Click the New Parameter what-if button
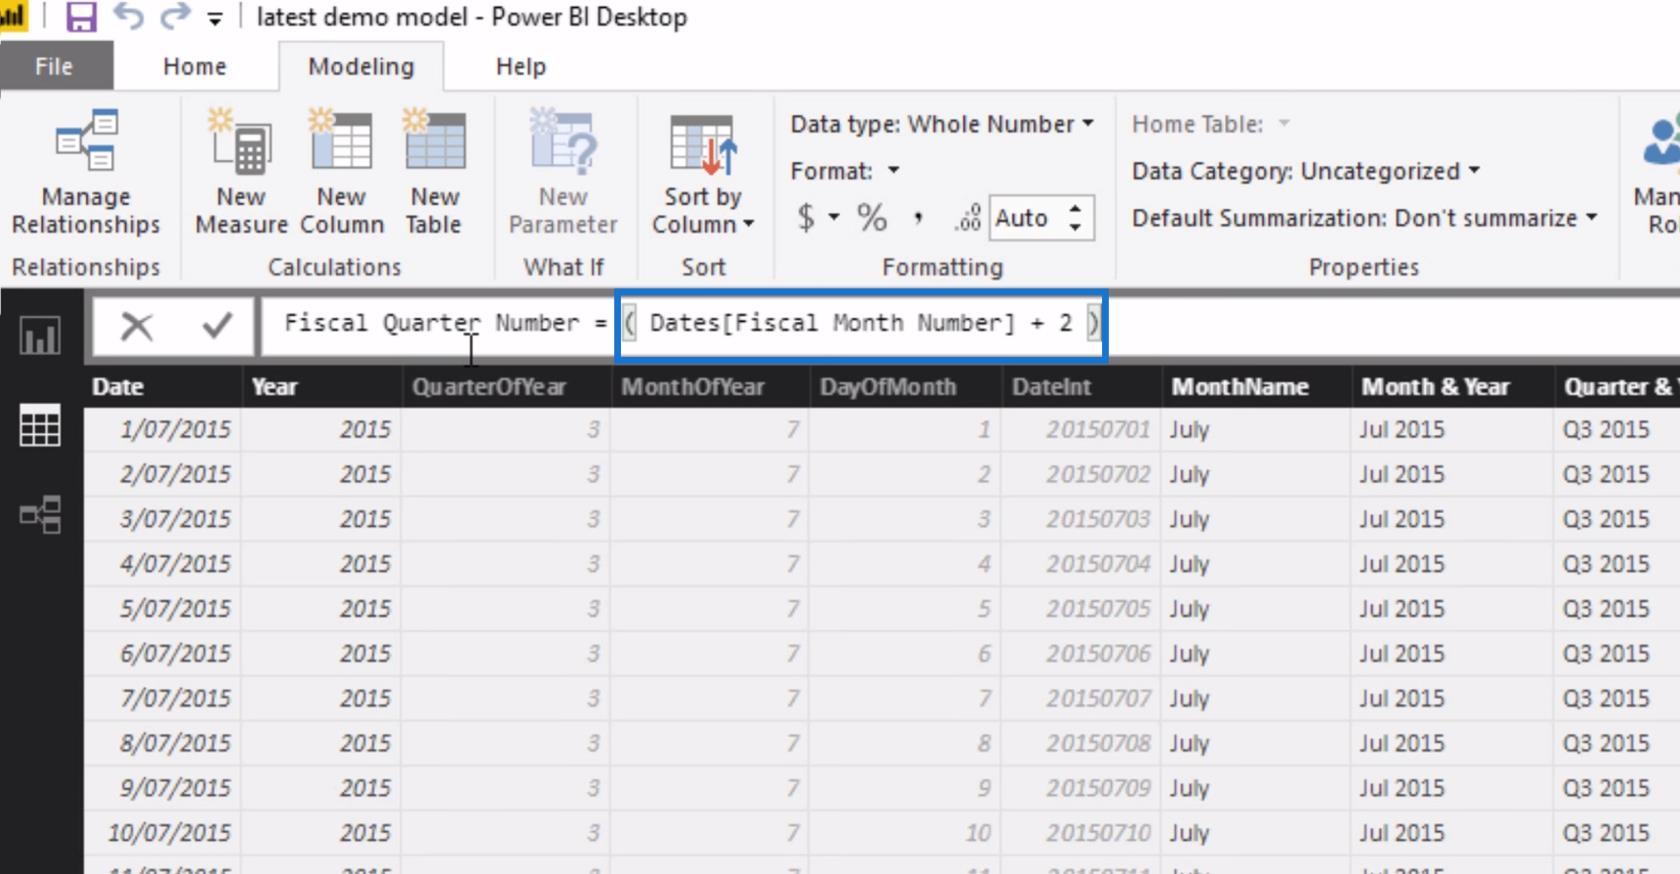This screenshot has width=1680, height=874. (563, 173)
